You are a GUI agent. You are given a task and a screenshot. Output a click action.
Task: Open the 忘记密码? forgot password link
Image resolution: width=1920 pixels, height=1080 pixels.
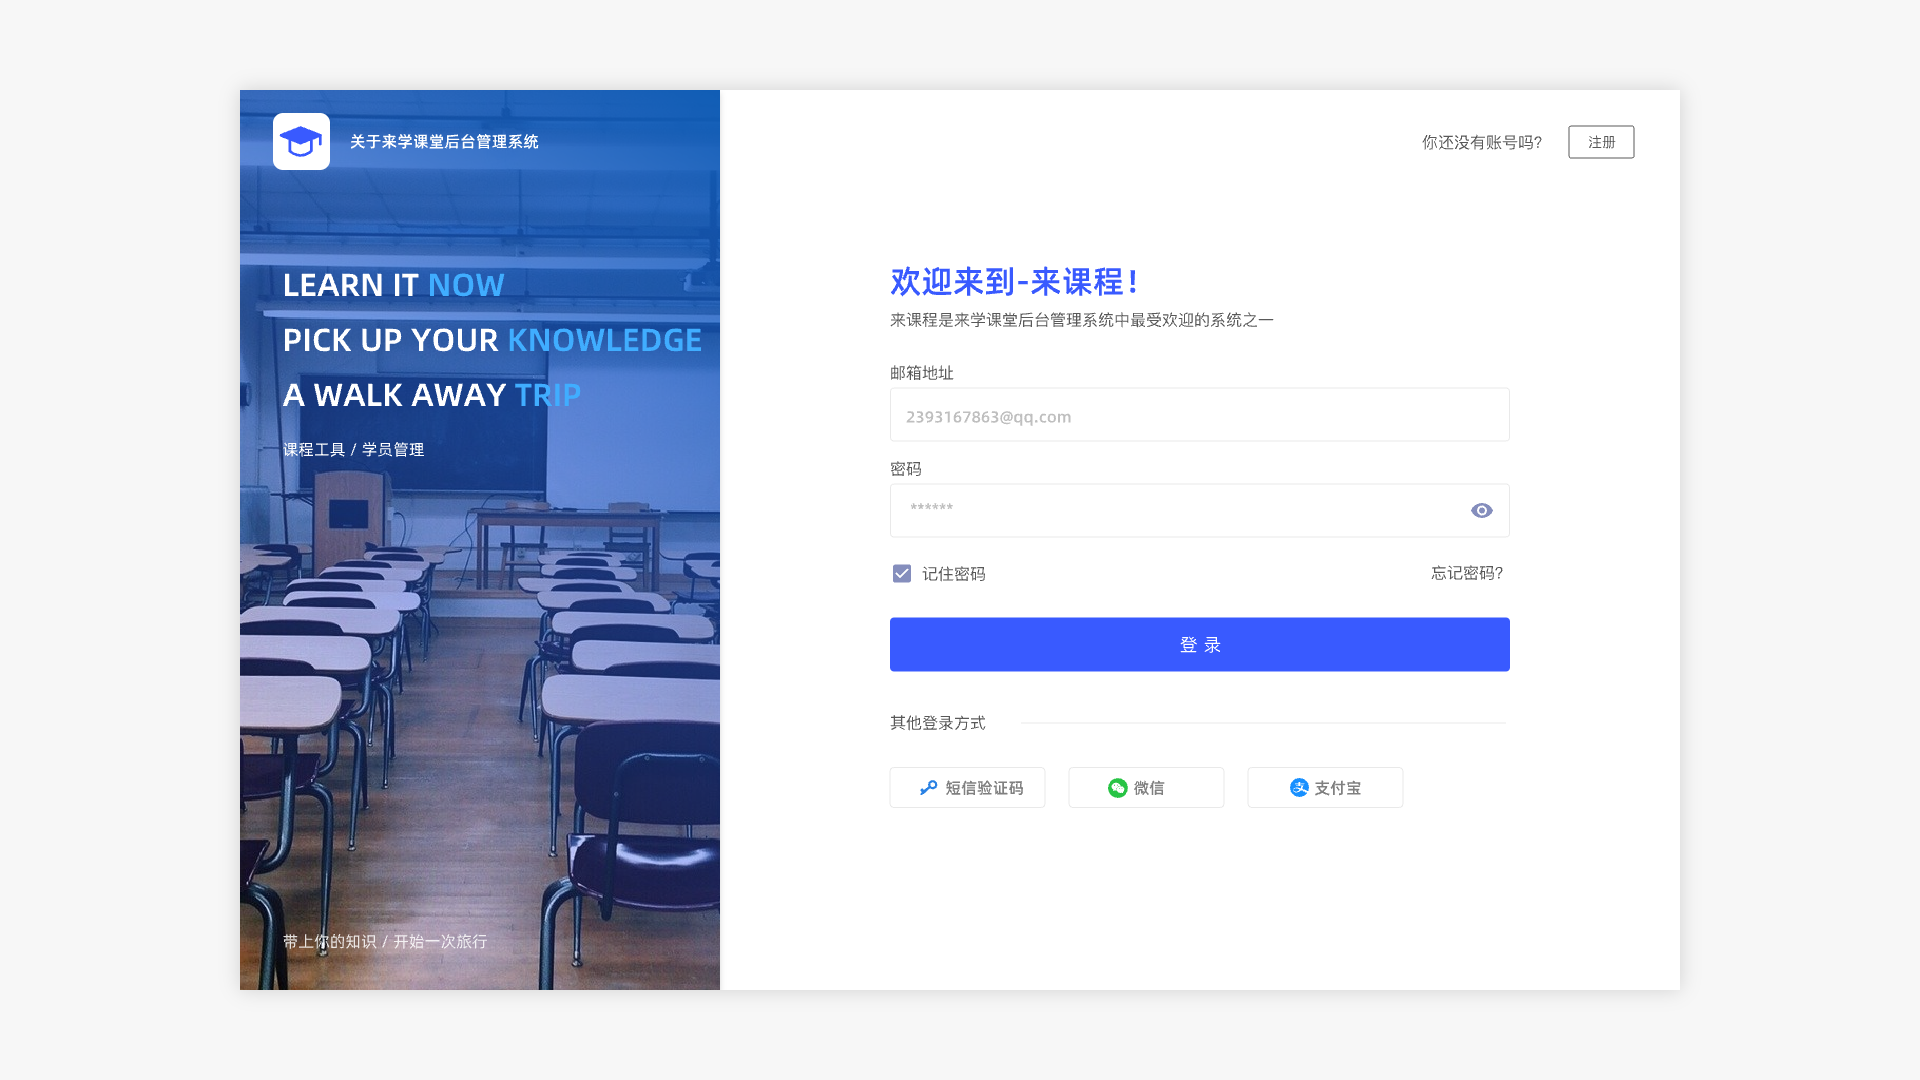1466,573
